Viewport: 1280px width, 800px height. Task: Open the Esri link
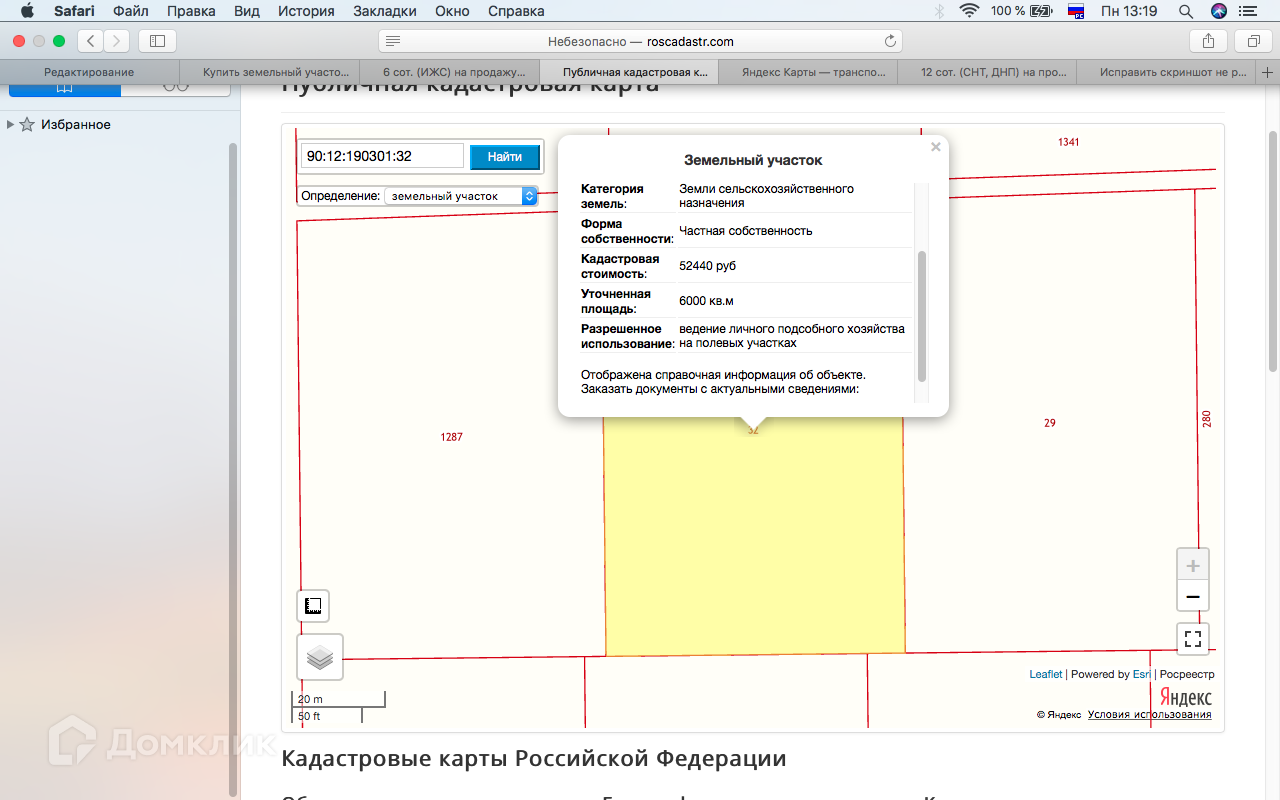(1142, 674)
